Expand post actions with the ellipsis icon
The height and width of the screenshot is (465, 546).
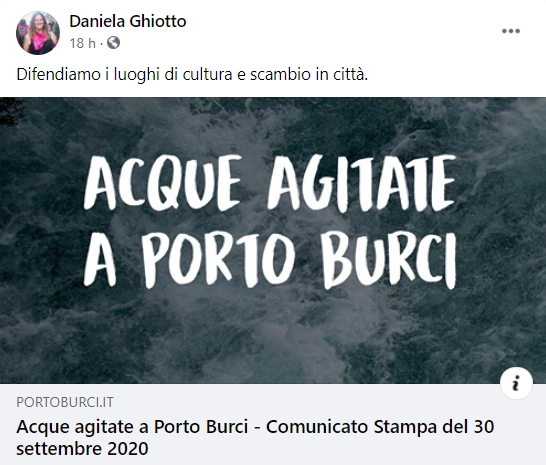(x=511, y=31)
